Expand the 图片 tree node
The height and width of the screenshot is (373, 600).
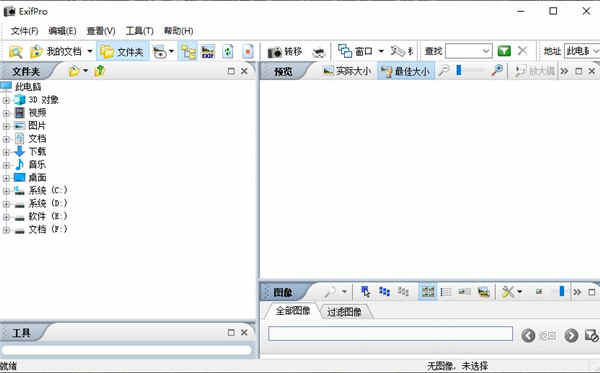pos(6,126)
